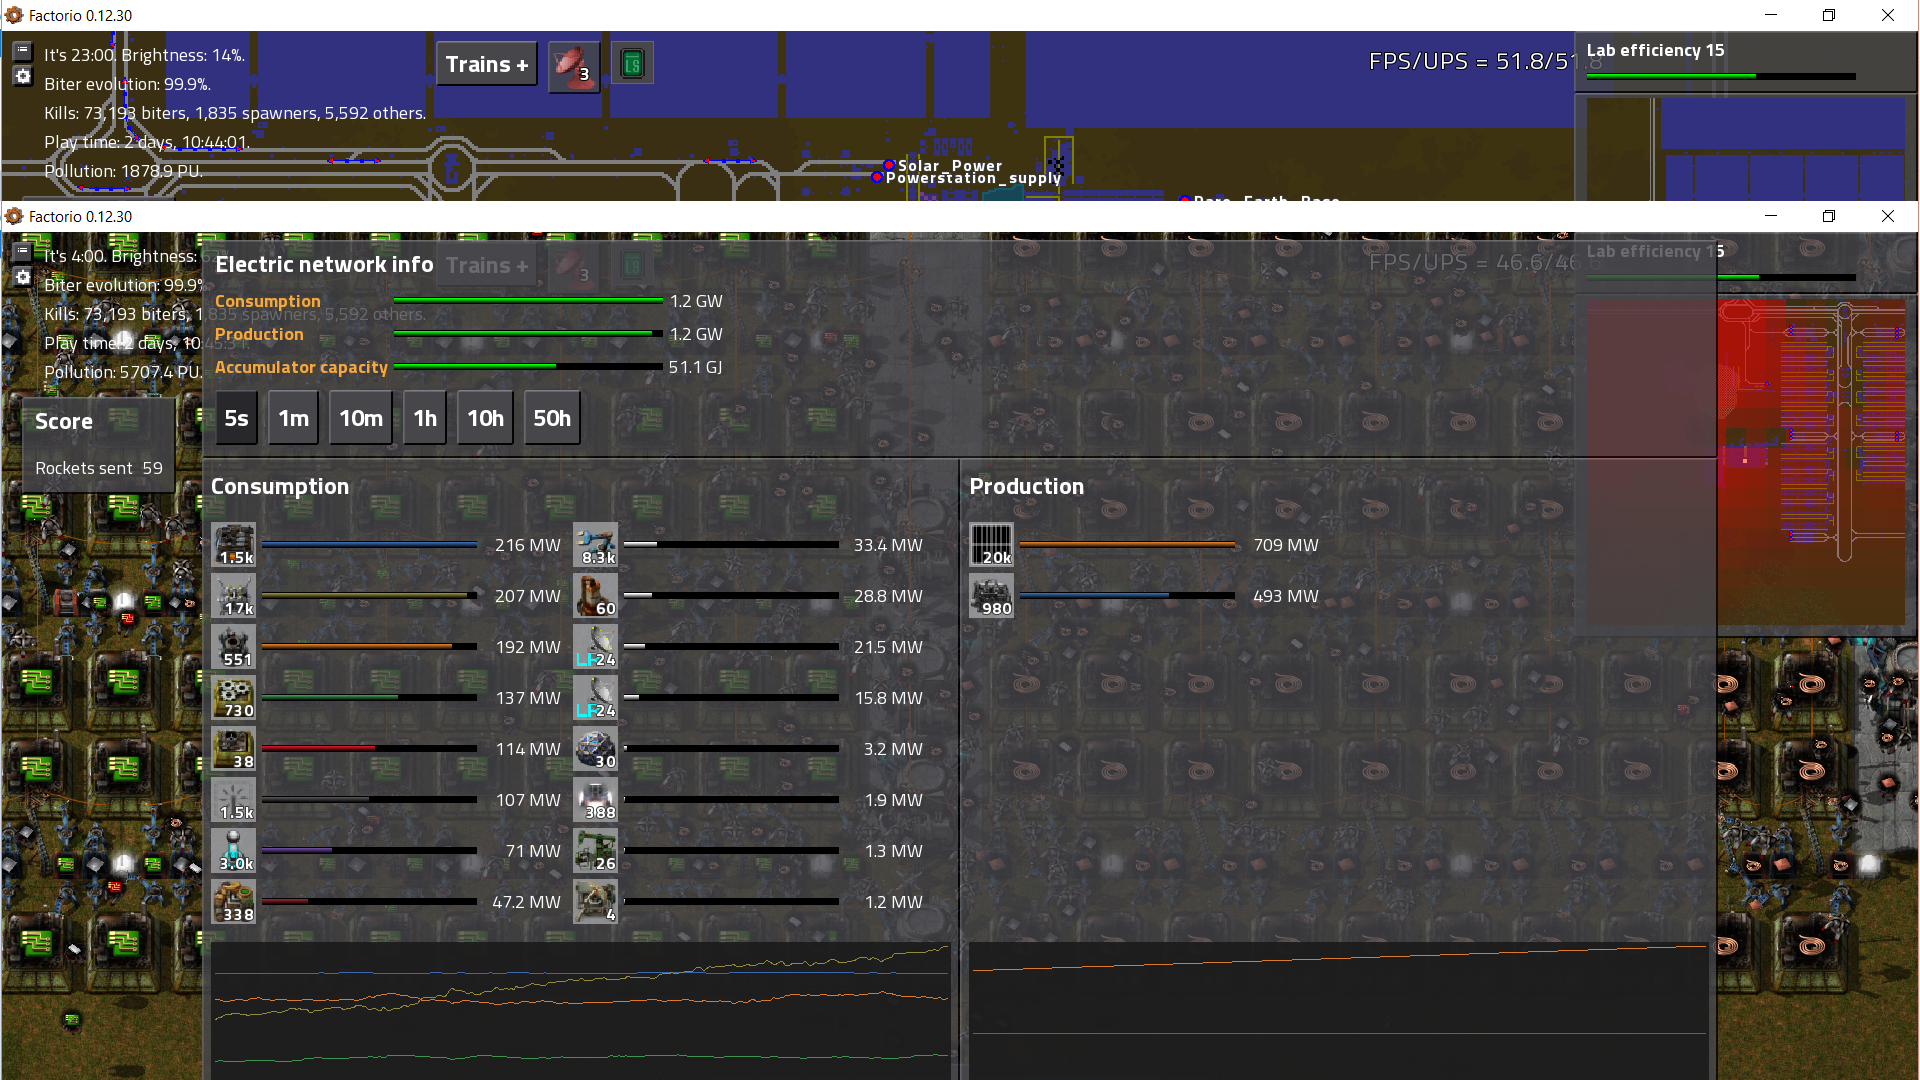The width and height of the screenshot is (1920, 1080).
Task: Click pumpjack consumption icon showing 26
Action: 596,851
